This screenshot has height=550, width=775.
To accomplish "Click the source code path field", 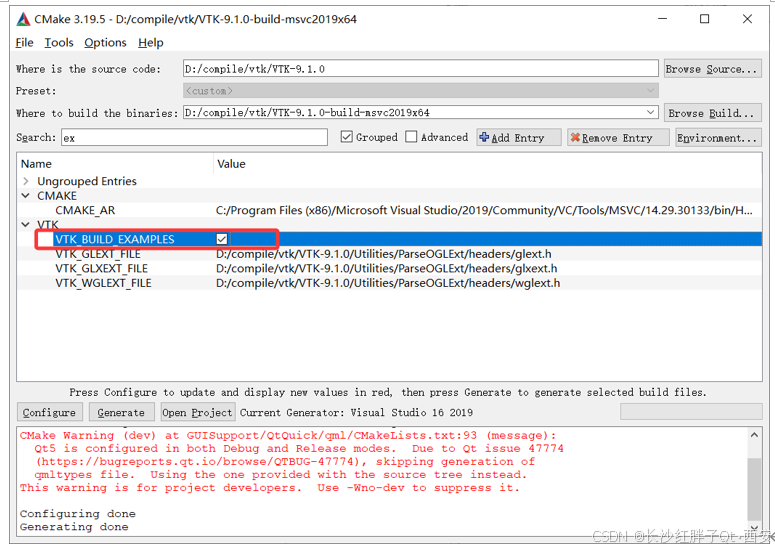I will tap(421, 69).
